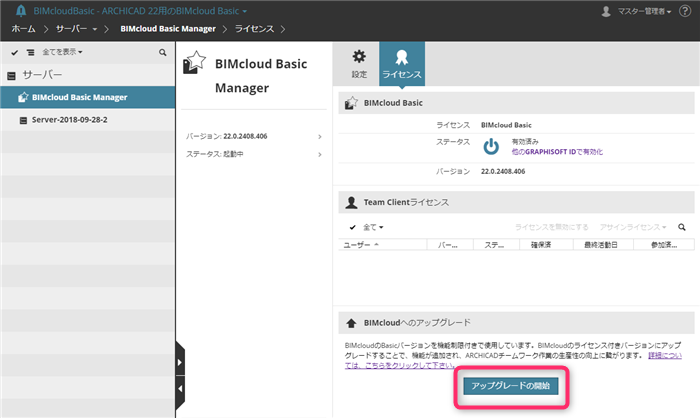Click the 最終活動日 column header
Screen dimensions: 700x418
pyautogui.click(x=603, y=245)
